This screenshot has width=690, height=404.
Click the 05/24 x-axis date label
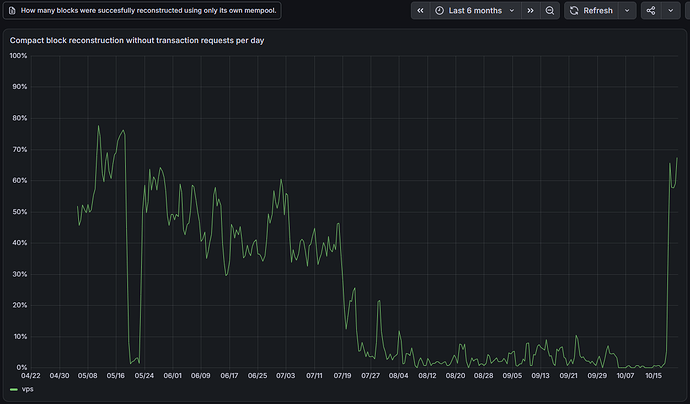(144, 376)
